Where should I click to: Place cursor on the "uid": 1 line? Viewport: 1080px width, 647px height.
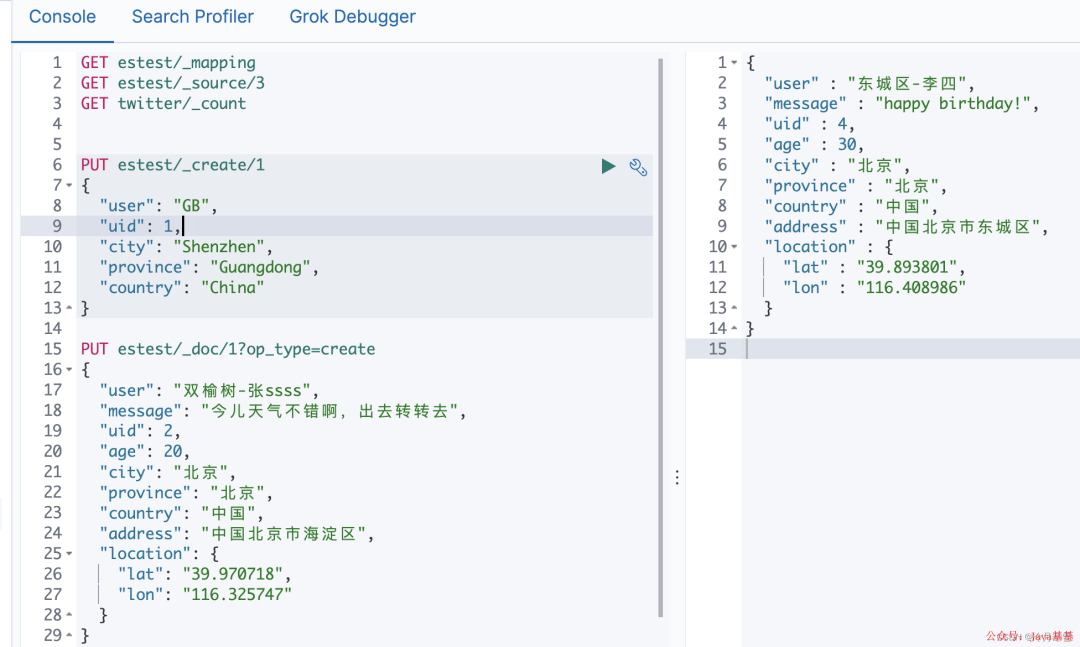141,226
